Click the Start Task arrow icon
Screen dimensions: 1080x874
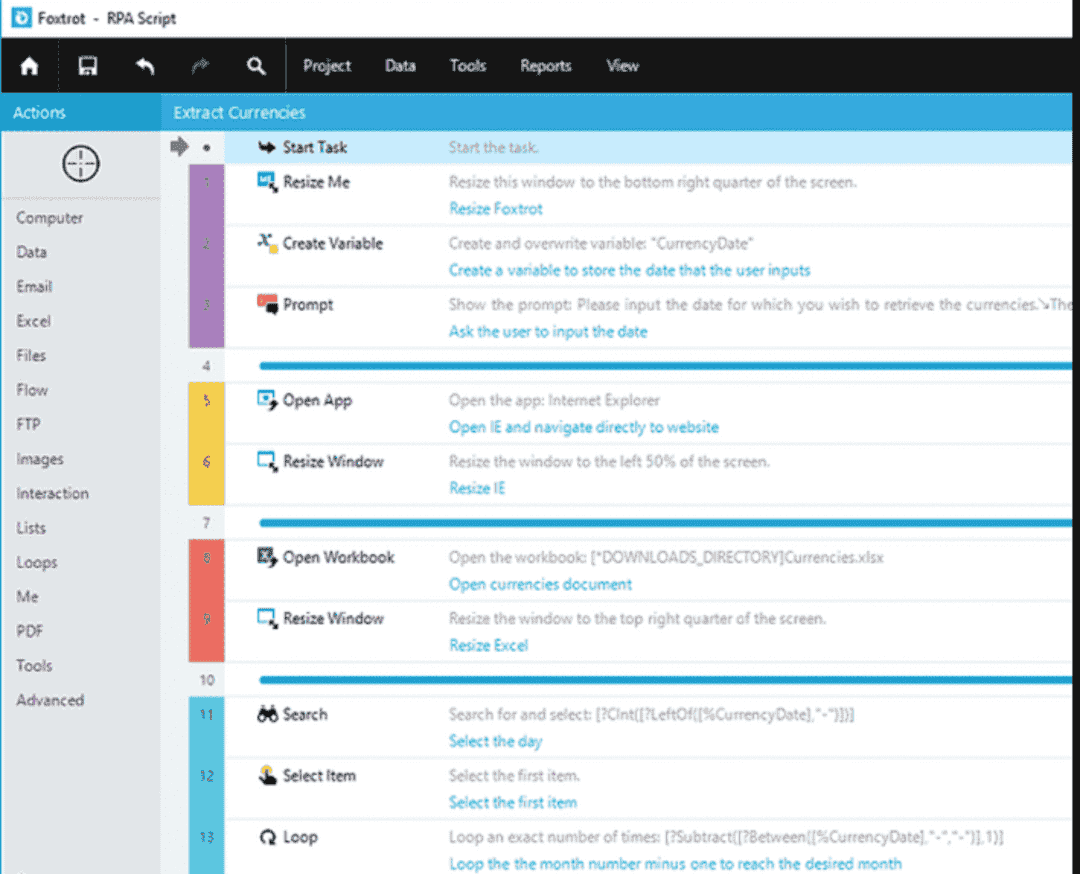click(x=264, y=146)
